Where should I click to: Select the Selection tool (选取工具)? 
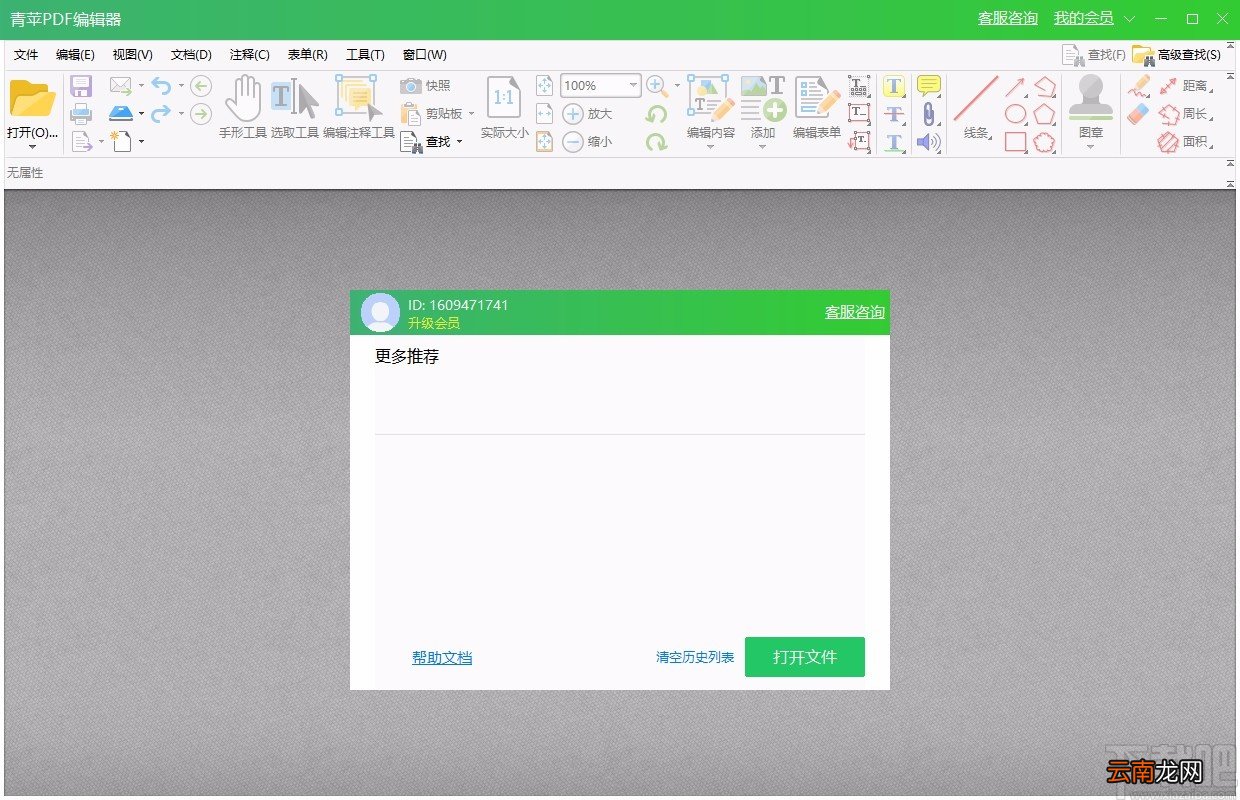tap(294, 107)
